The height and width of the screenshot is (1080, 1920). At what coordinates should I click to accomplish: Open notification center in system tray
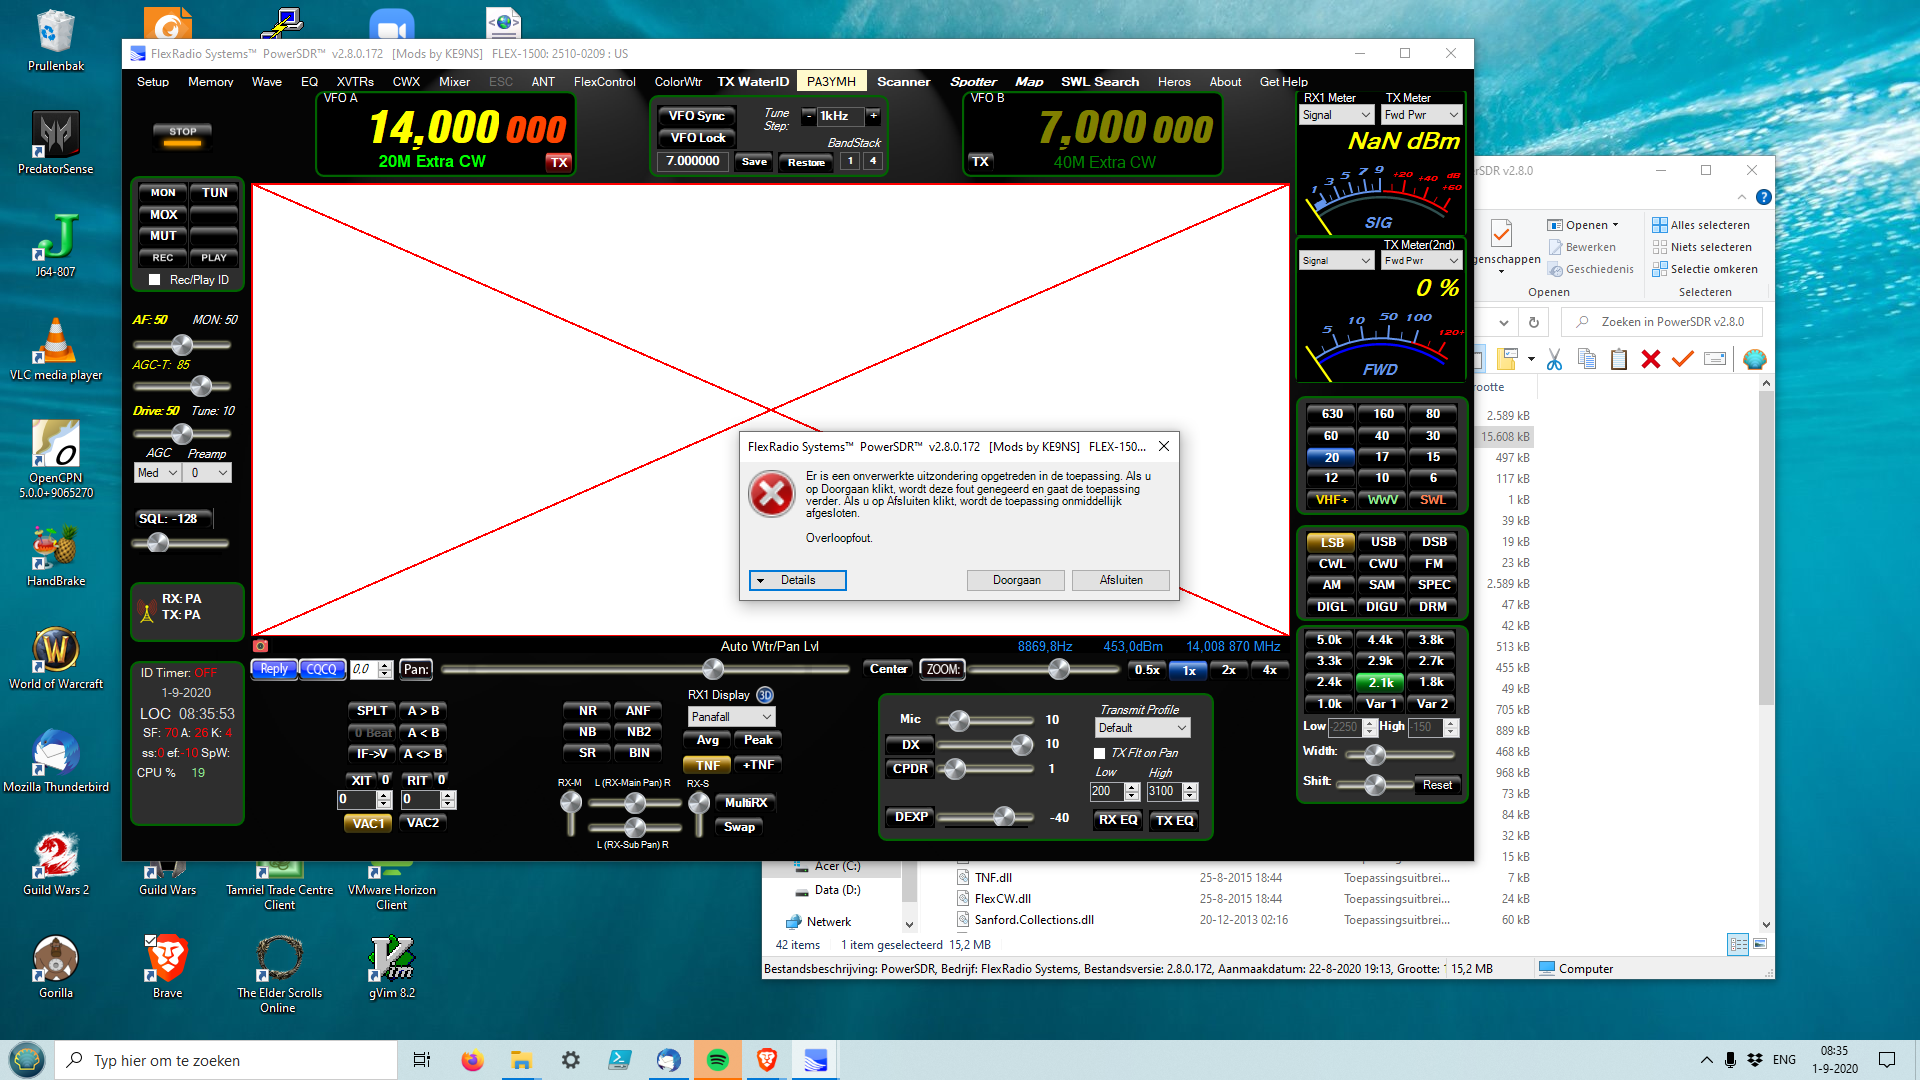pos(1887,1060)
